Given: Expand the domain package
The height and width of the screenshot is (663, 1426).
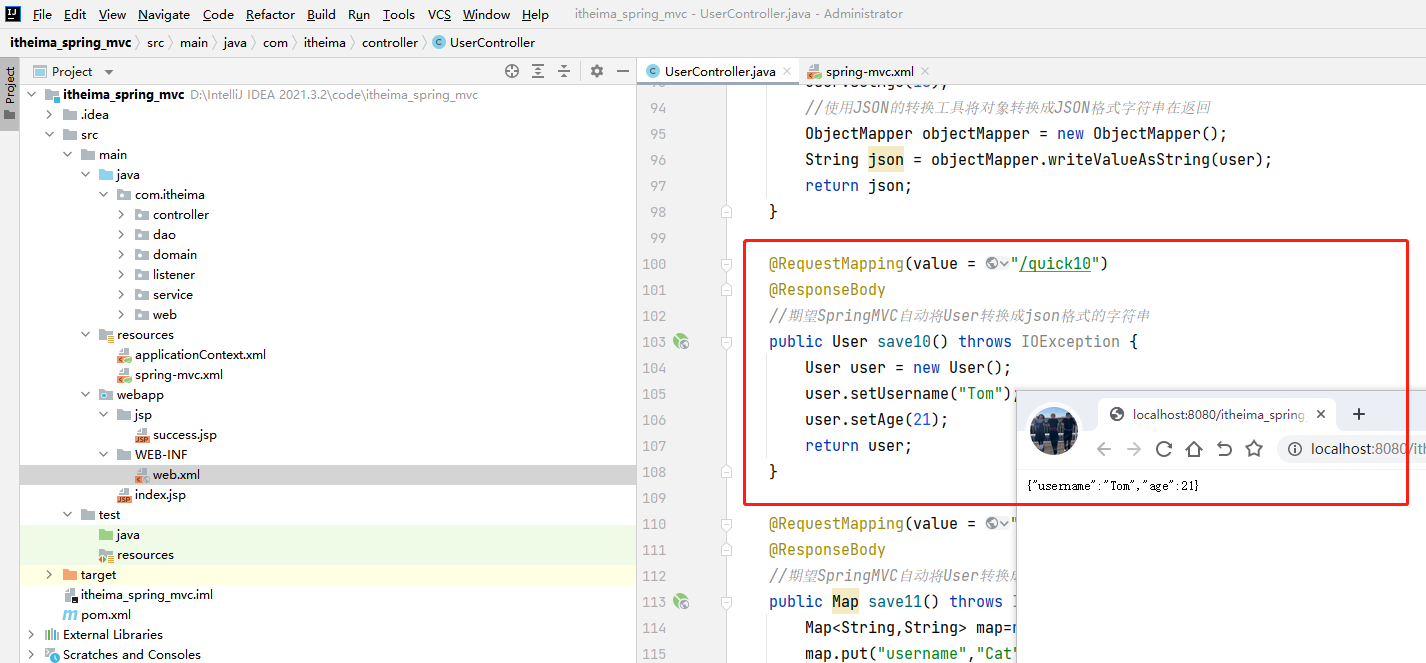Looking at the screenshot, I should 122,255.
